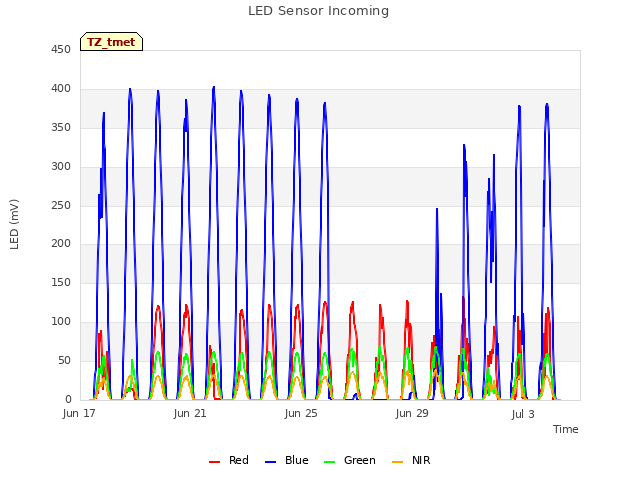
Task: Click the Jul 3 x-axis label
Action: [523, 414]
